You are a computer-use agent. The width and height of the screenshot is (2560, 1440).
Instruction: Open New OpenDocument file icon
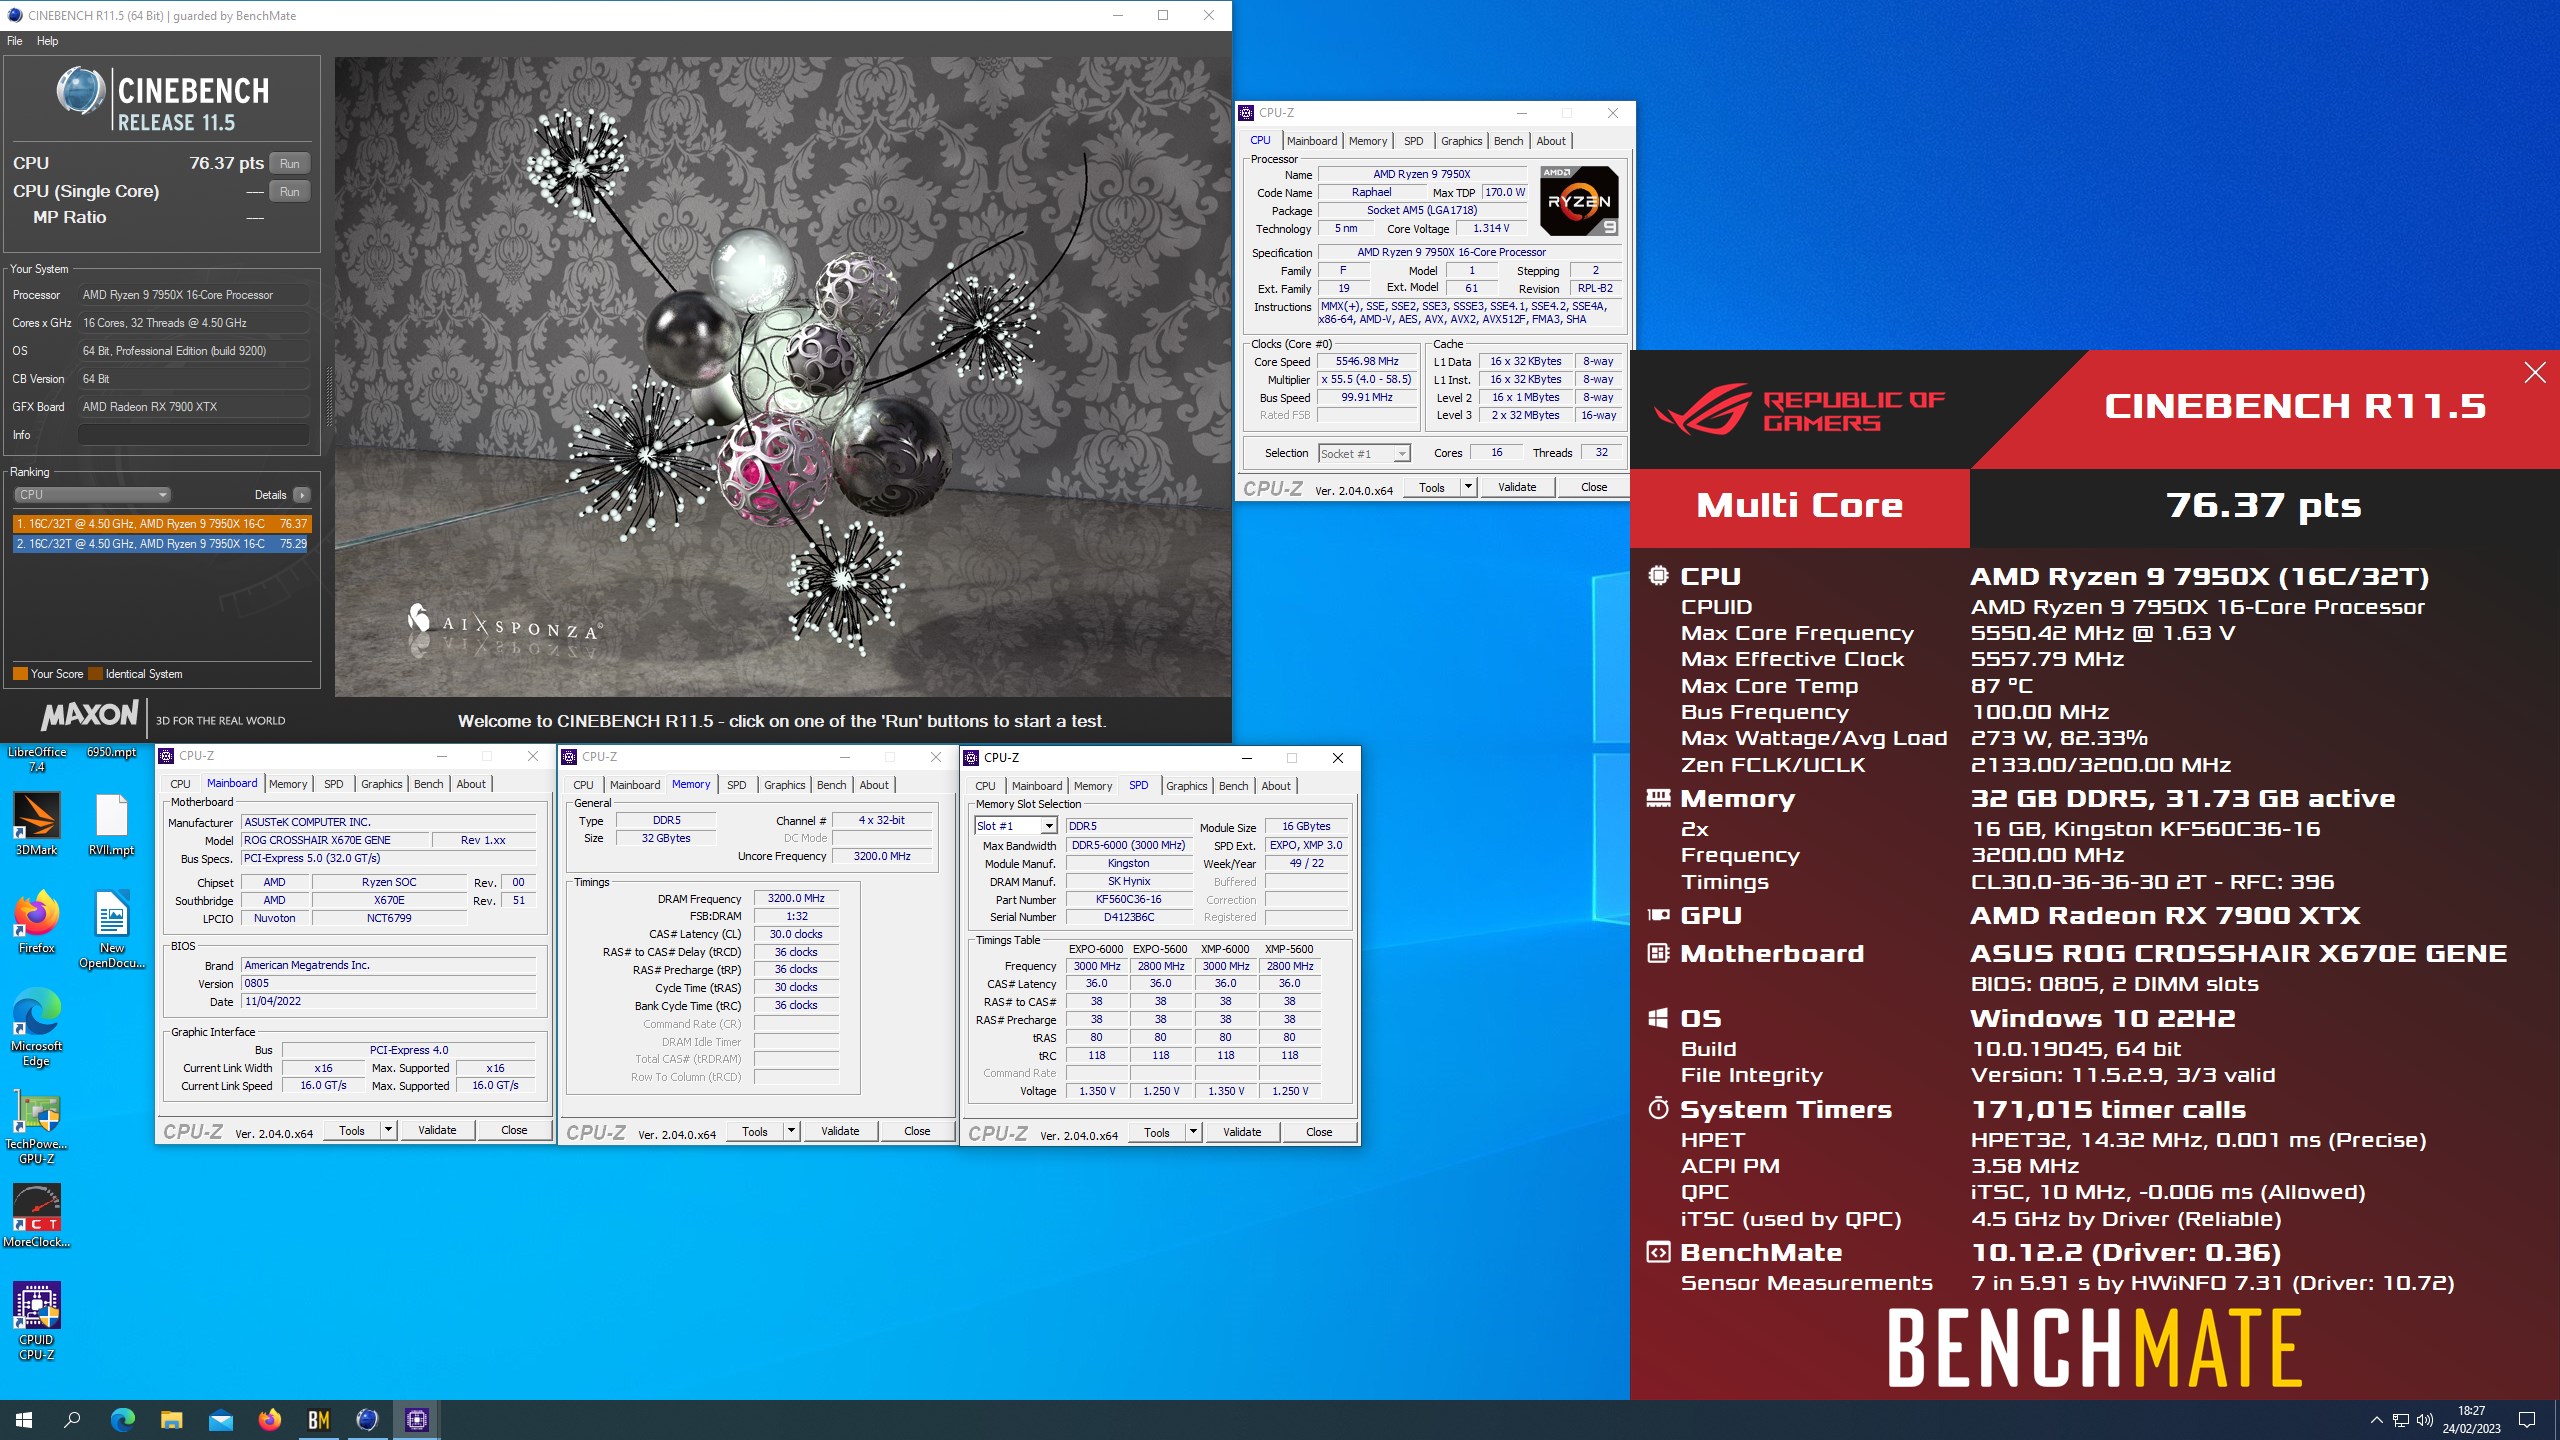point(111,928)
